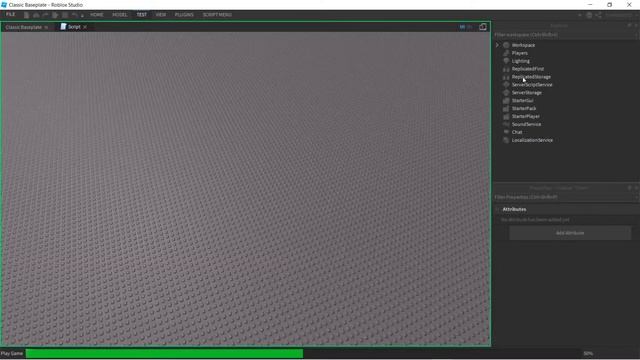Undock the Properties panel
This screenshot has height=360, width=640.
point(629,188)
